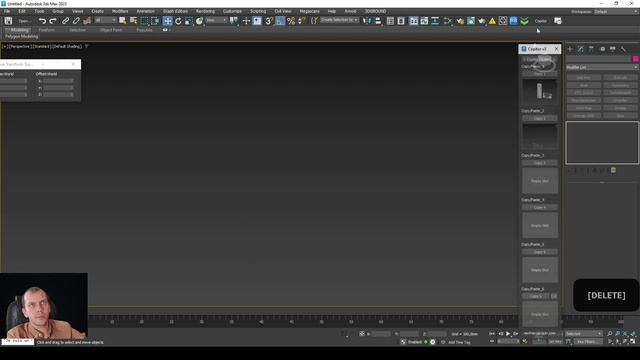Click the Copitor toolbar button
The image size is (640, 360).
[540, 21]
